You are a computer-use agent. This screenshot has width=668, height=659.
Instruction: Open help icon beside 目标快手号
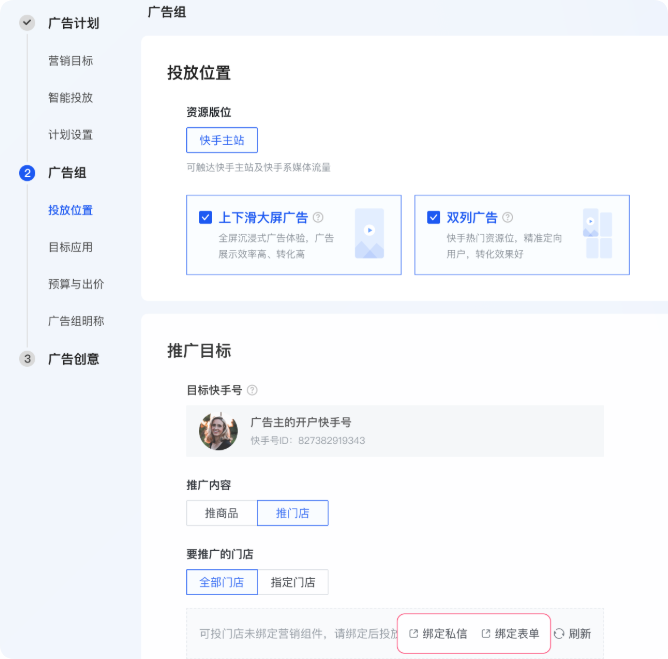click(252, 390)
